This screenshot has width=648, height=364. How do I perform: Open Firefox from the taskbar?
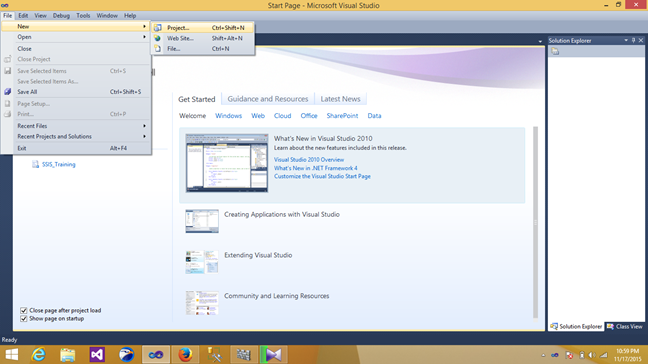[x=185, y=354]
